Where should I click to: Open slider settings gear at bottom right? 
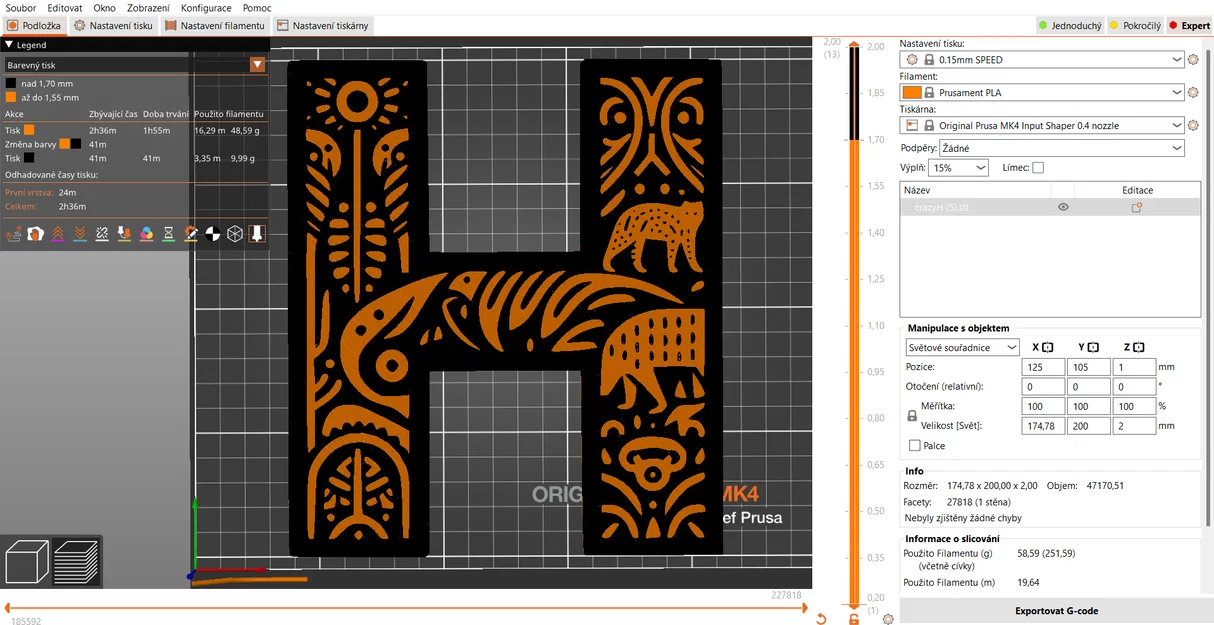click(x=888, y=619)
